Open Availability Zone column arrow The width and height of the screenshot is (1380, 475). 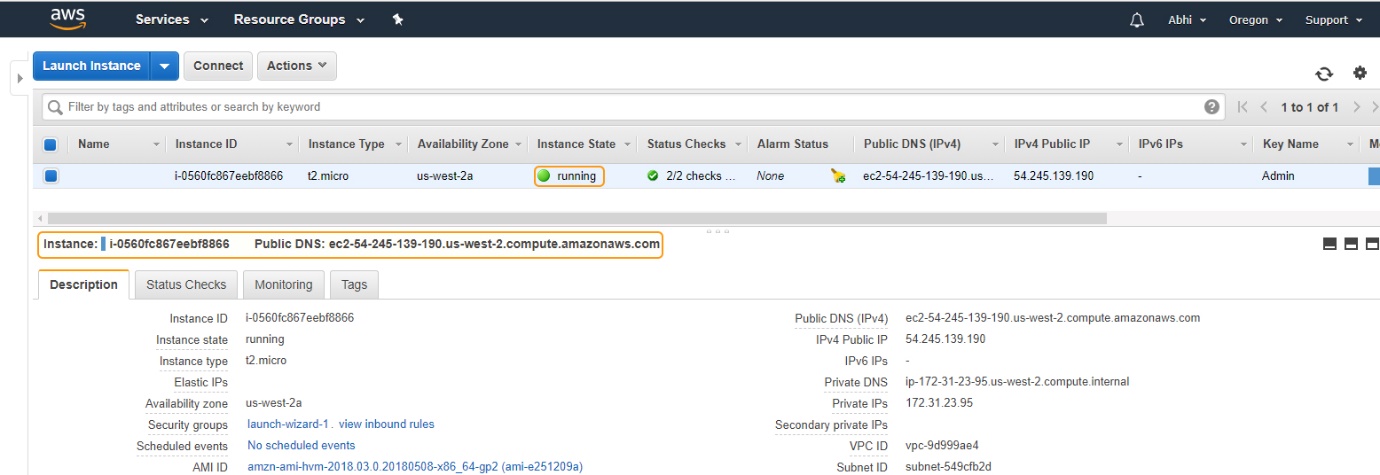[x=518, y=145]
